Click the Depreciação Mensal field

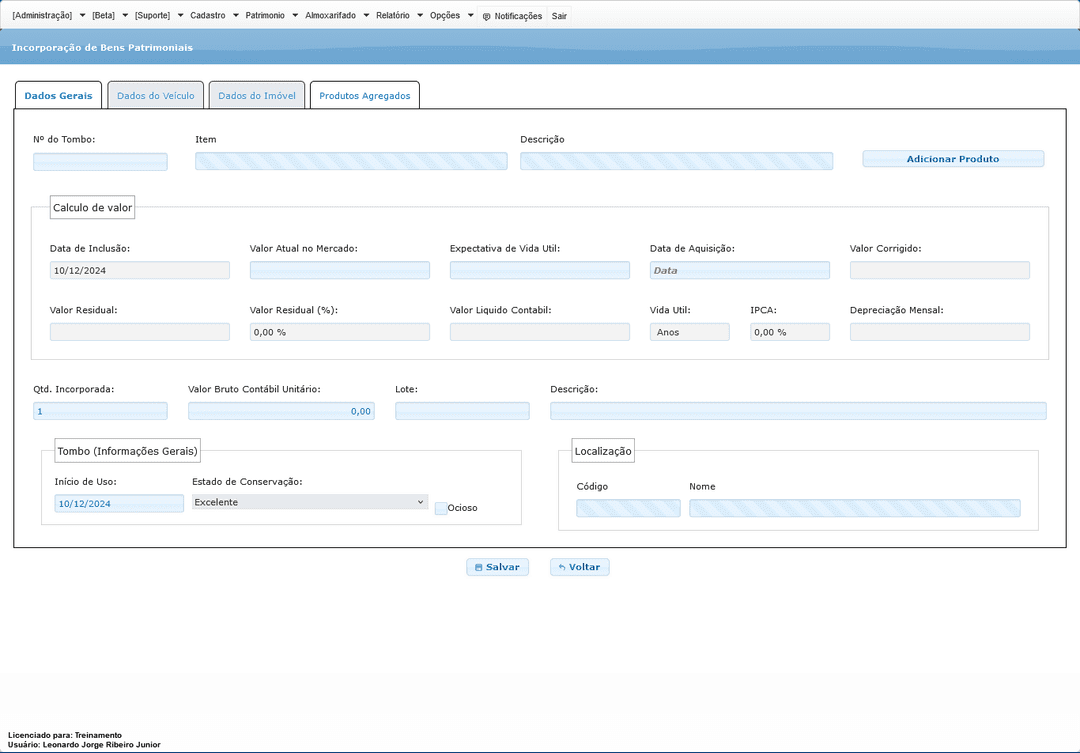(x=939, y=332)
